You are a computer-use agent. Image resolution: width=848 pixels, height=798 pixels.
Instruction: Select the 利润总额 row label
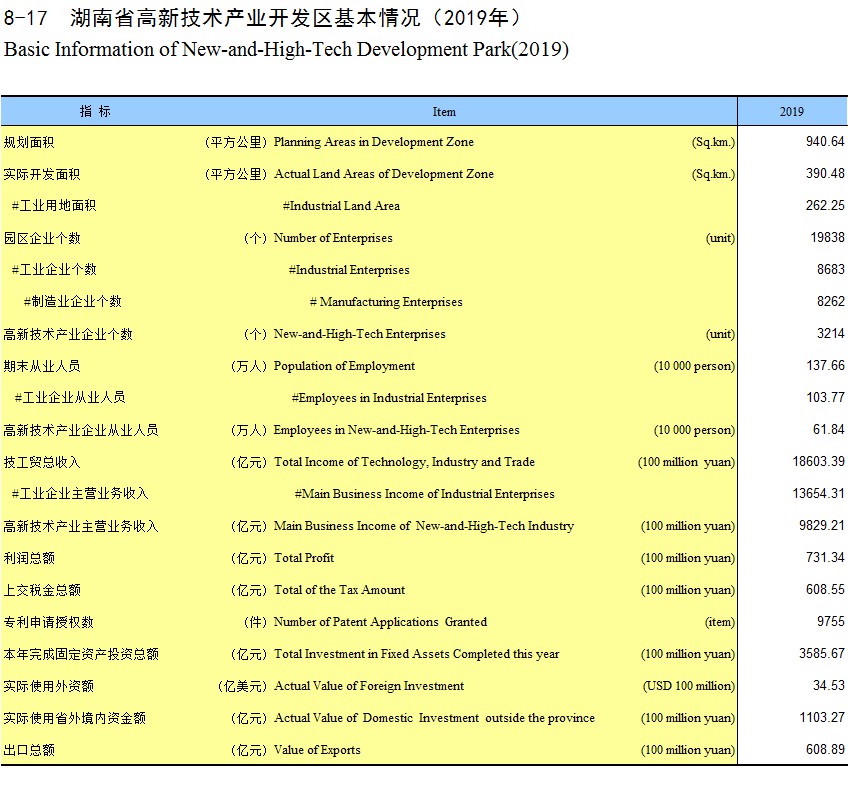29,558
